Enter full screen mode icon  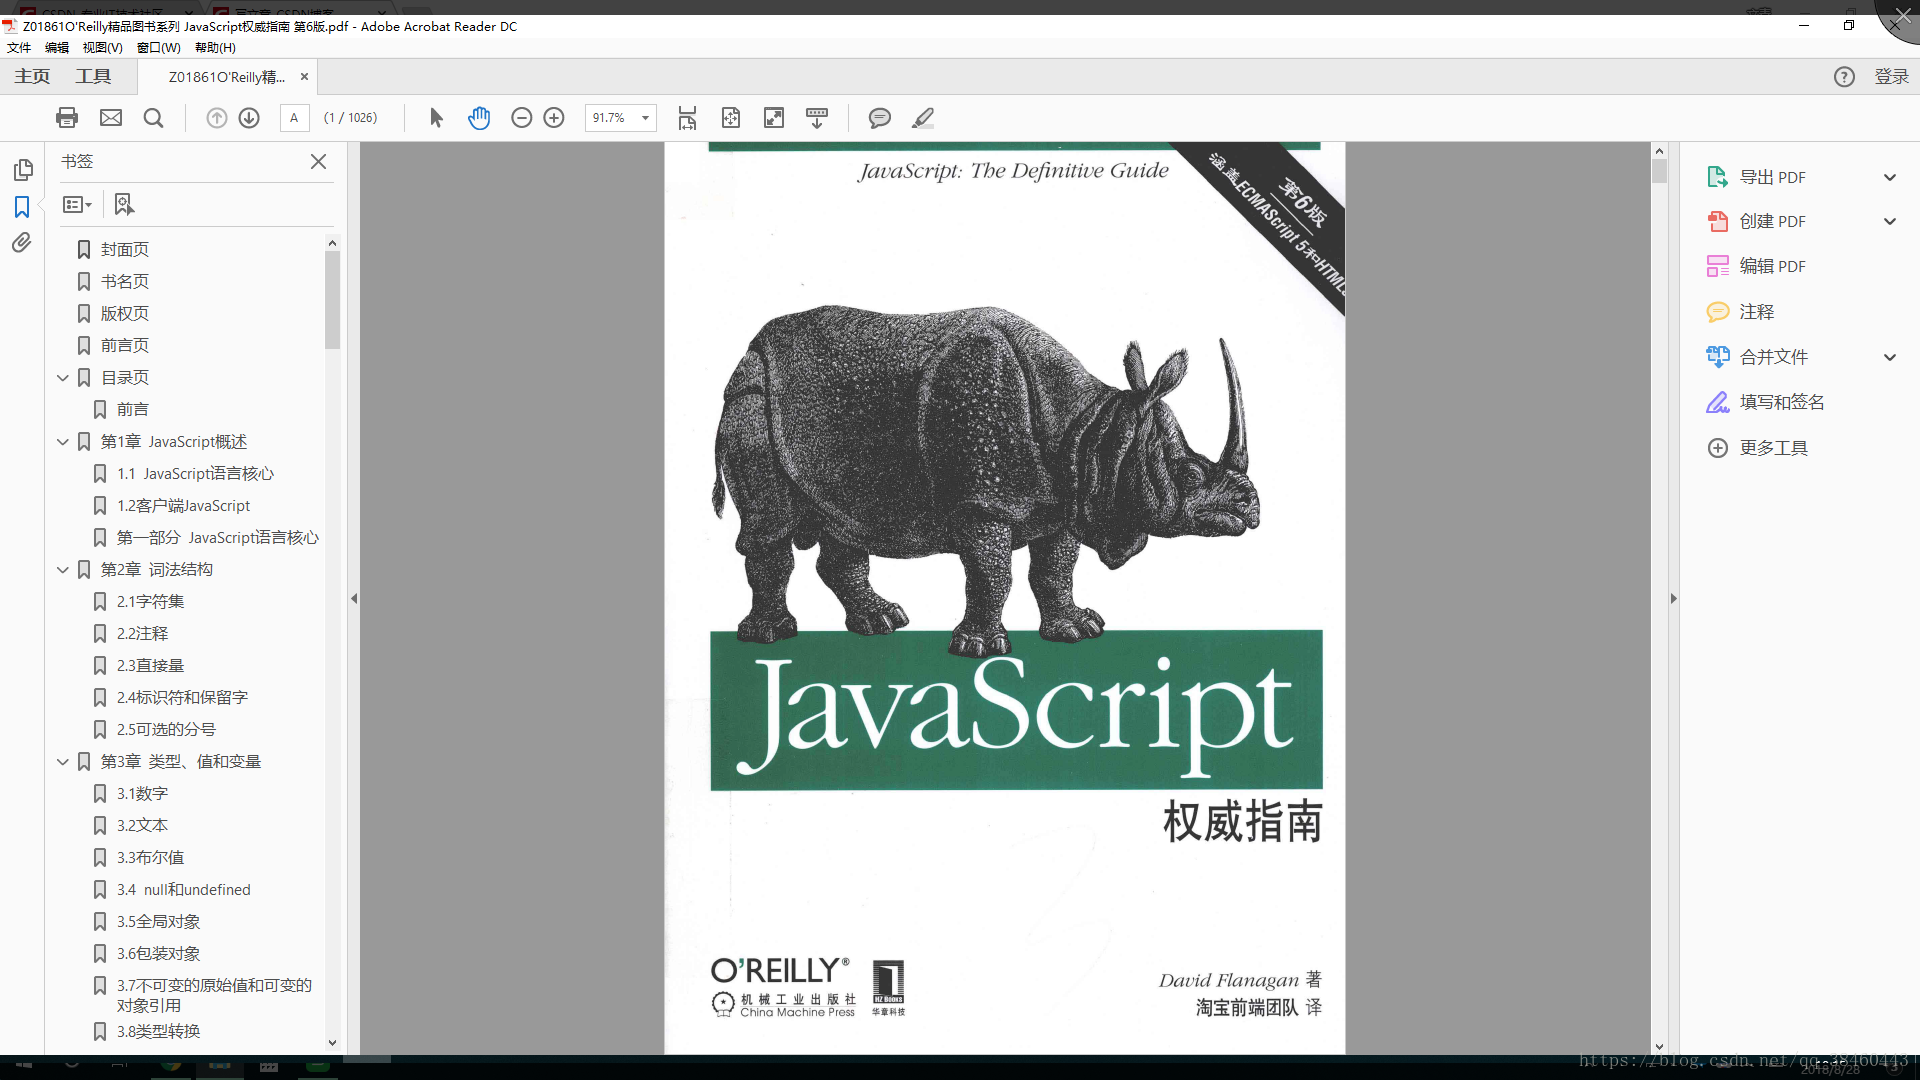774,118
